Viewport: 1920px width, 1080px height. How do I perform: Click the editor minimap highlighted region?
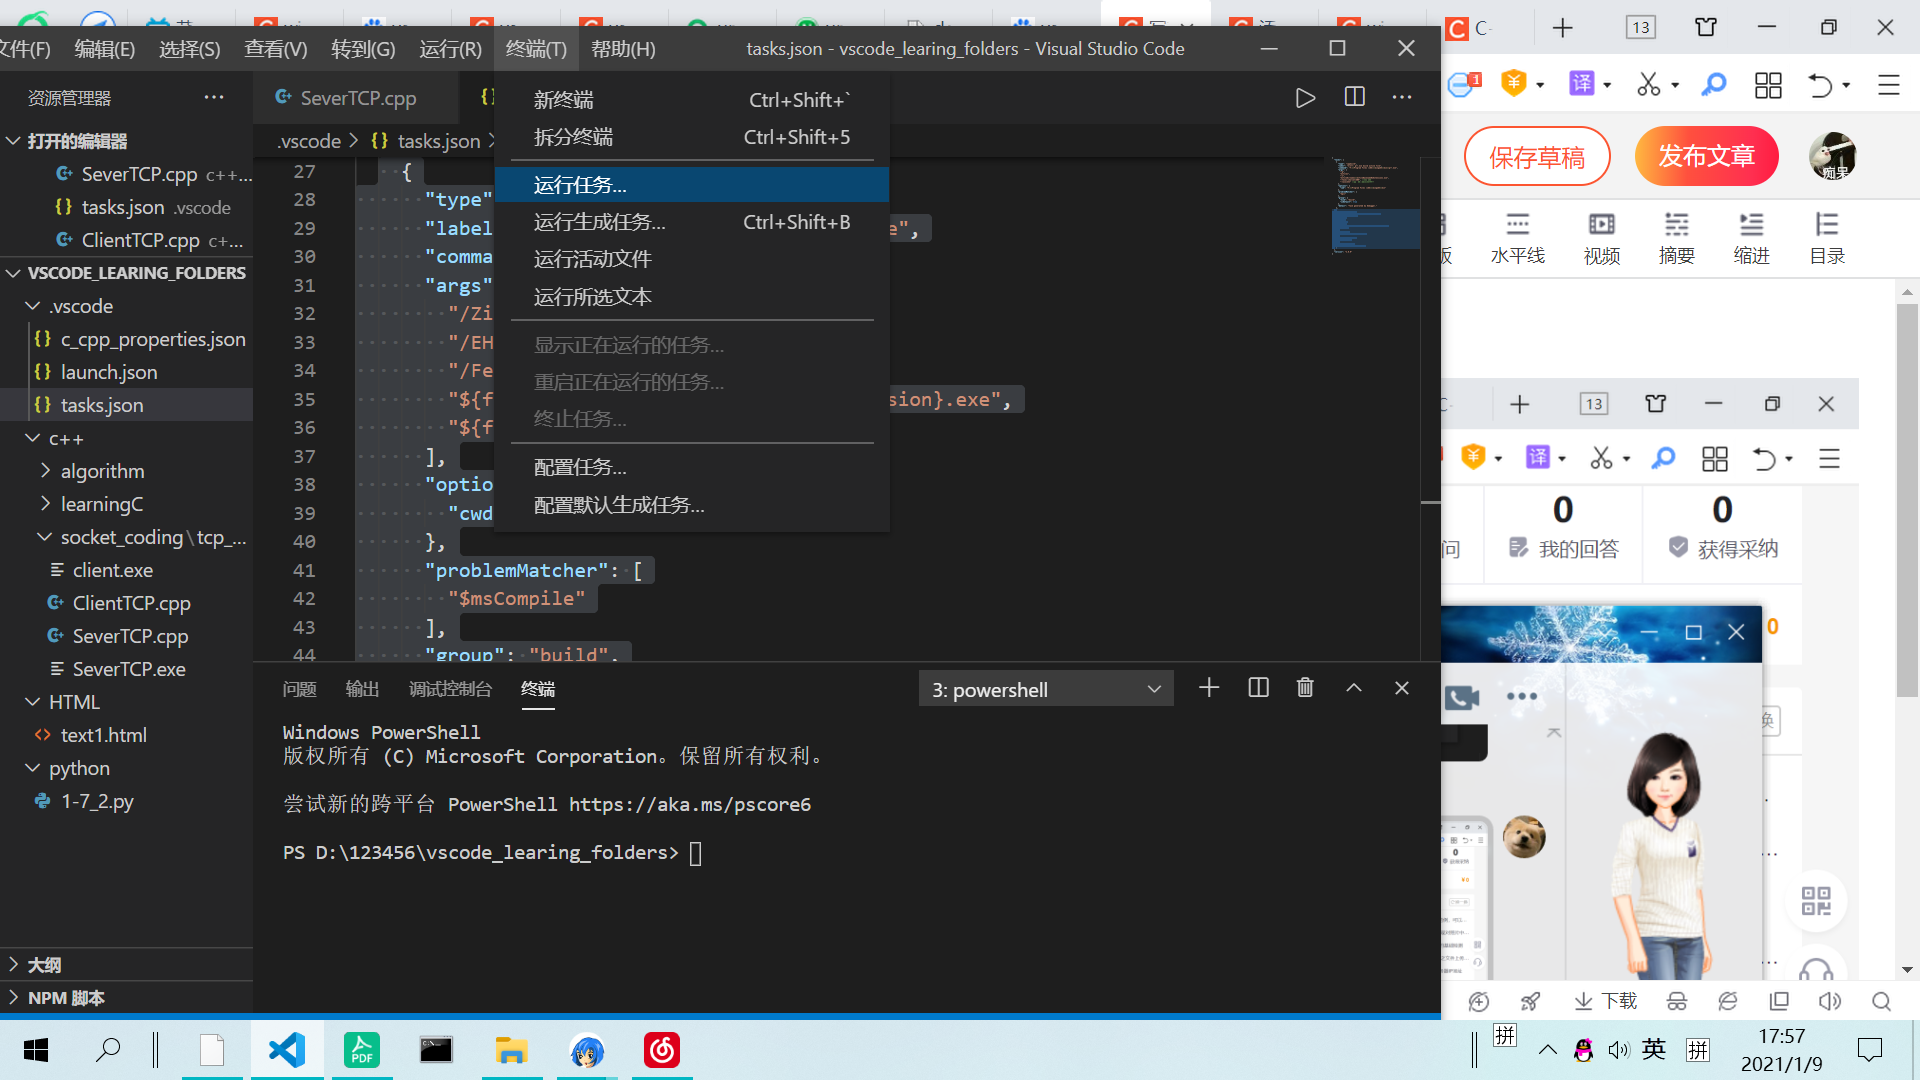(1375, 229)
